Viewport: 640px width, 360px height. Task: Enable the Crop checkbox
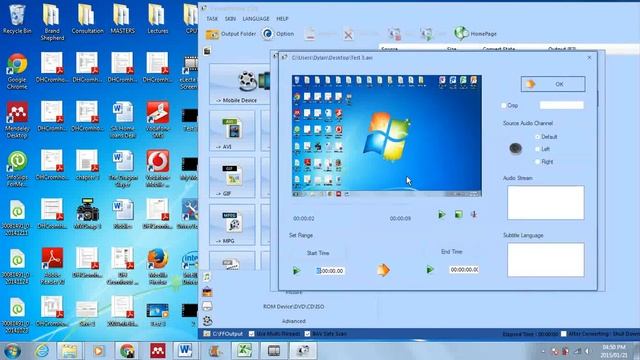point(504,105)
